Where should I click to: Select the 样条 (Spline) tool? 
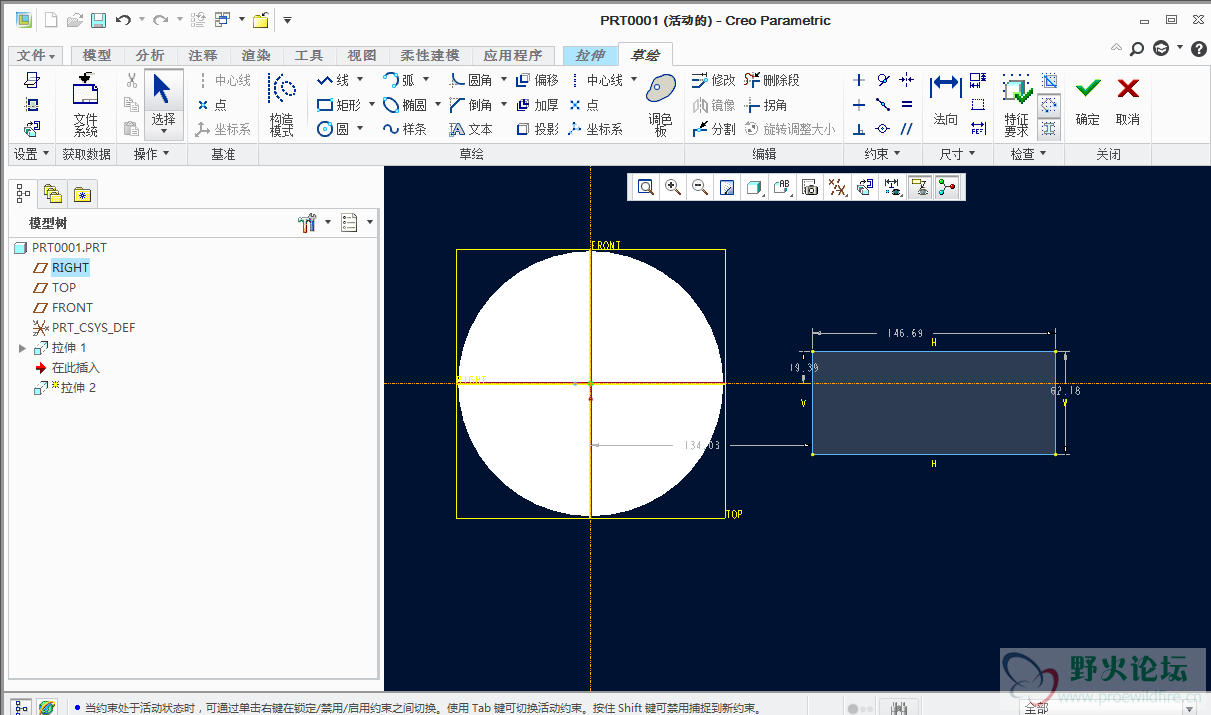pyautogui.click(x=405, y=129)
